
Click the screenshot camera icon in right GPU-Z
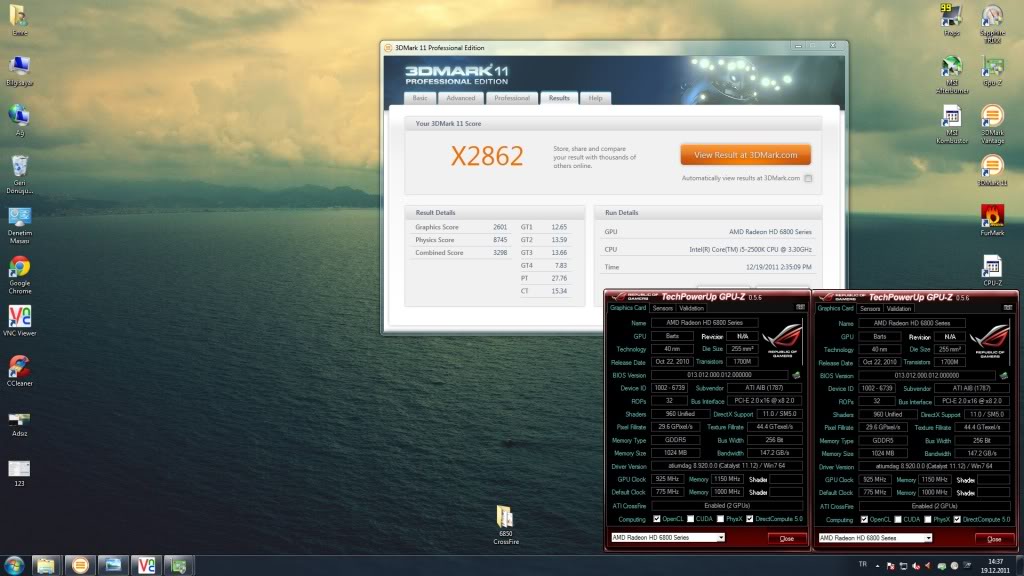click(1006, 308)
